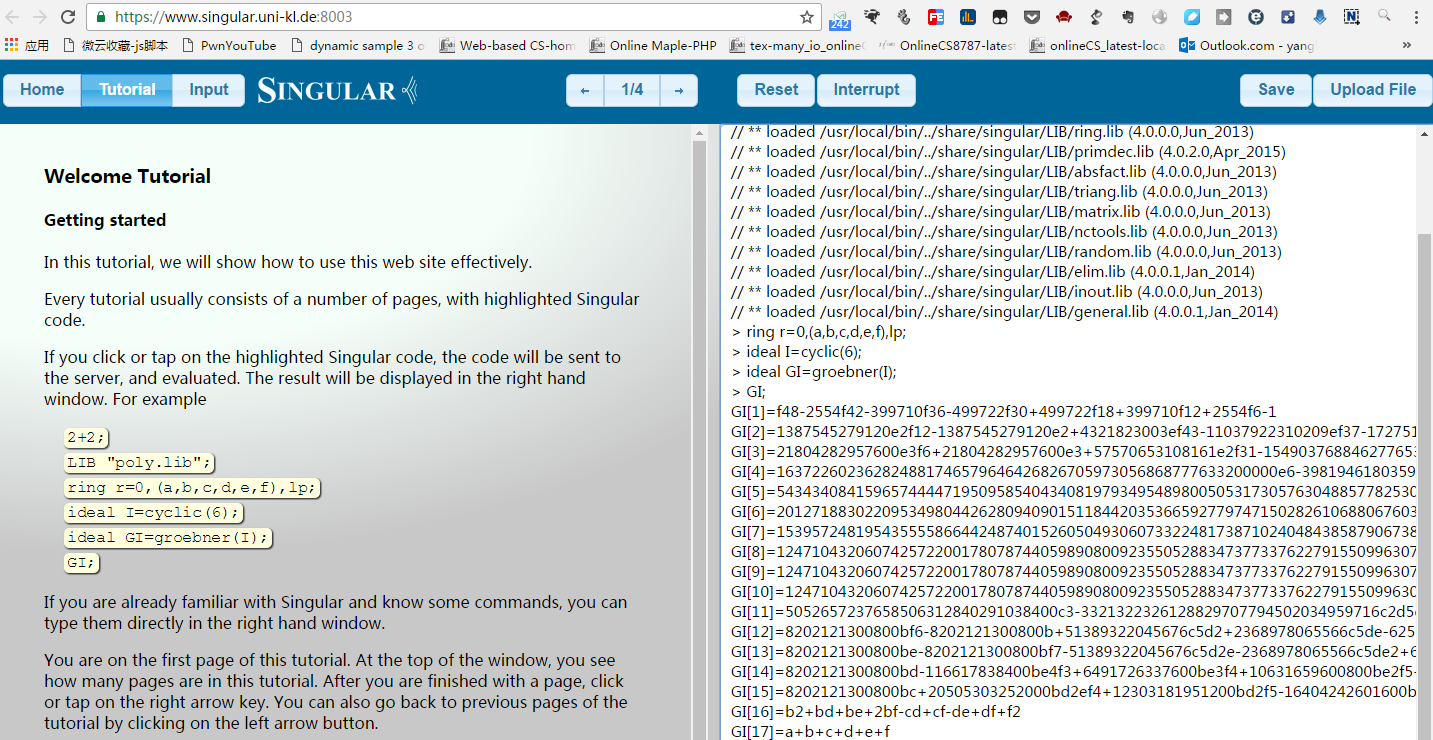Open the Outlook.com bookmark
Image resolution: width=1433 pixels, height=740 pixels.
point(1247,45)
